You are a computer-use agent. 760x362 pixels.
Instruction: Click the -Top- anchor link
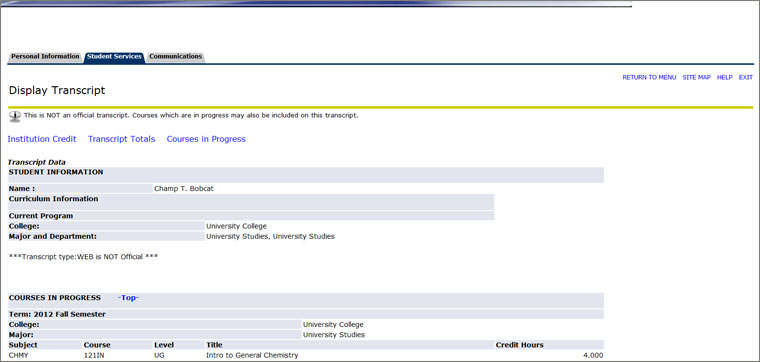(x=128, y=298)
